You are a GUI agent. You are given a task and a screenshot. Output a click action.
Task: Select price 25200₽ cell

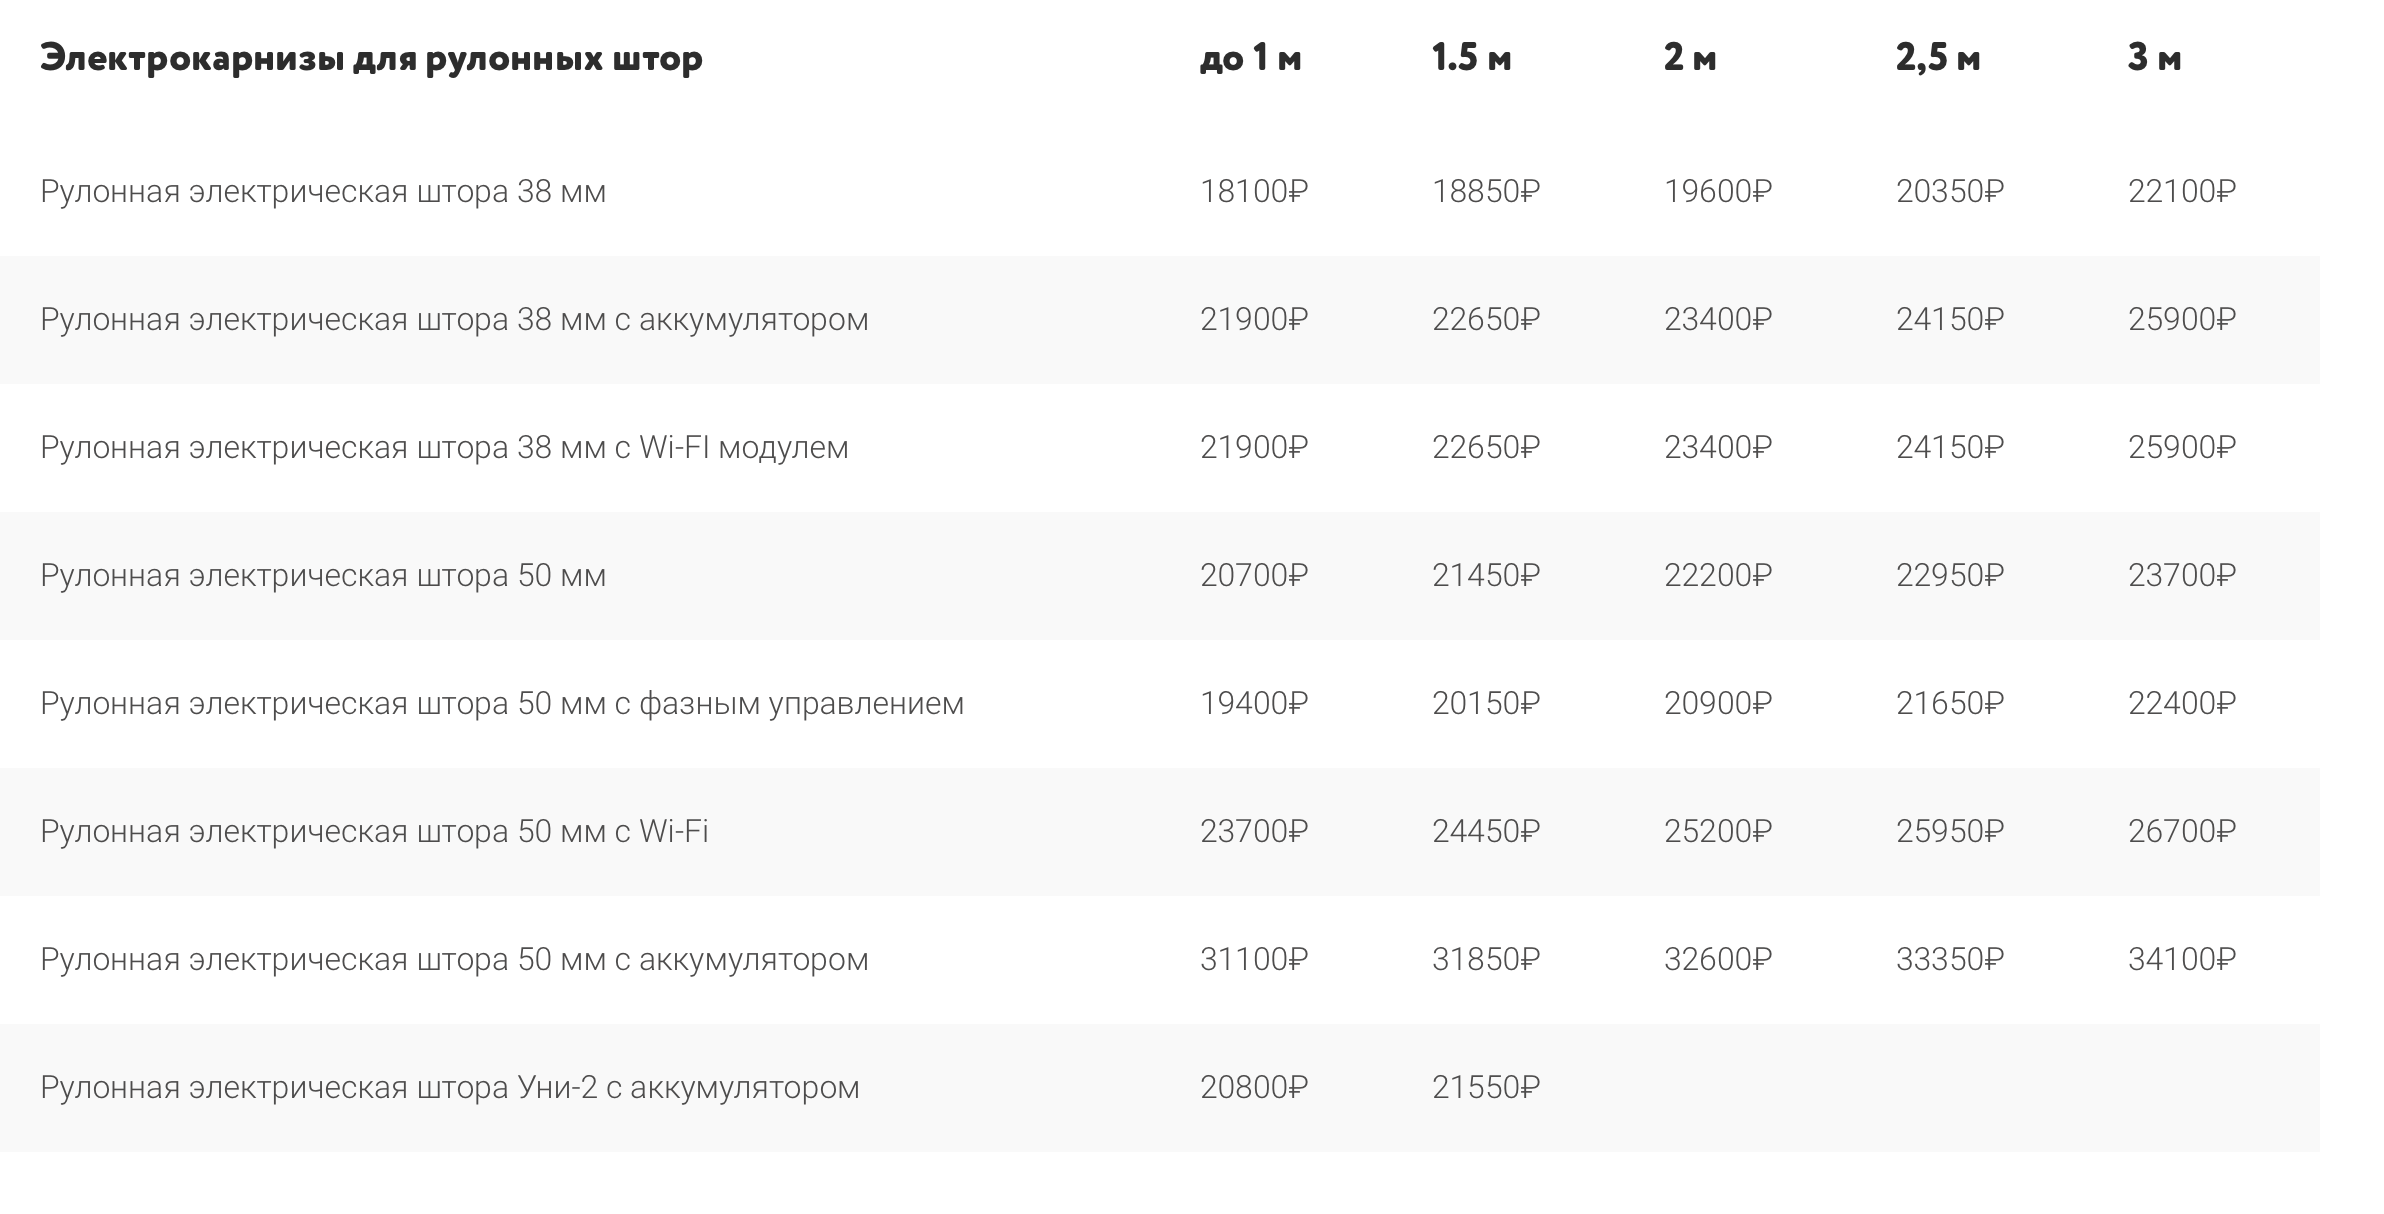click(x=1718, y=832)
